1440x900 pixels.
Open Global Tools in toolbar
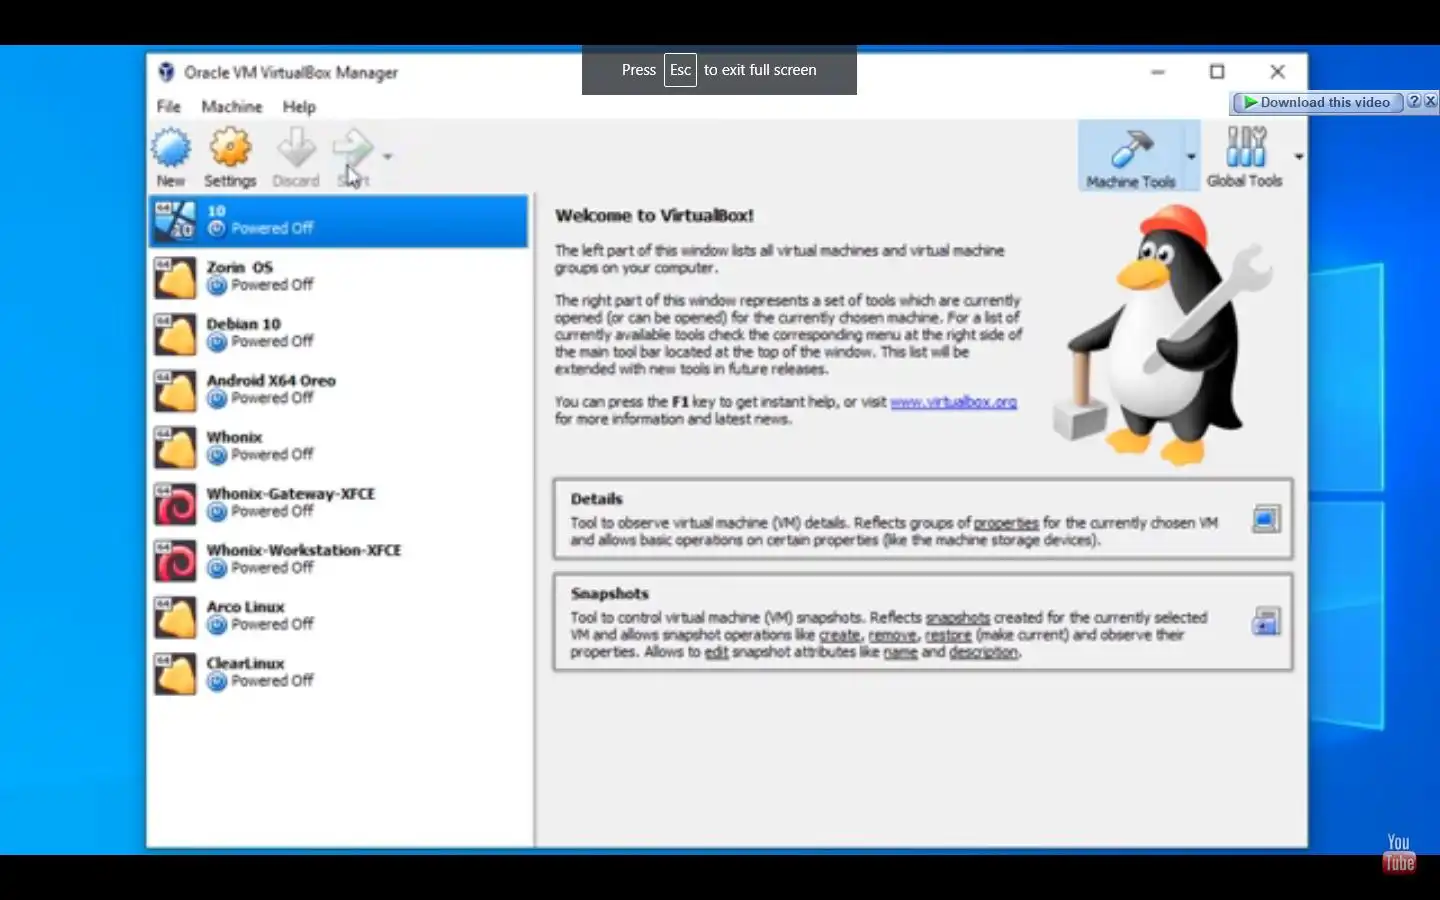pos(1244,156)
